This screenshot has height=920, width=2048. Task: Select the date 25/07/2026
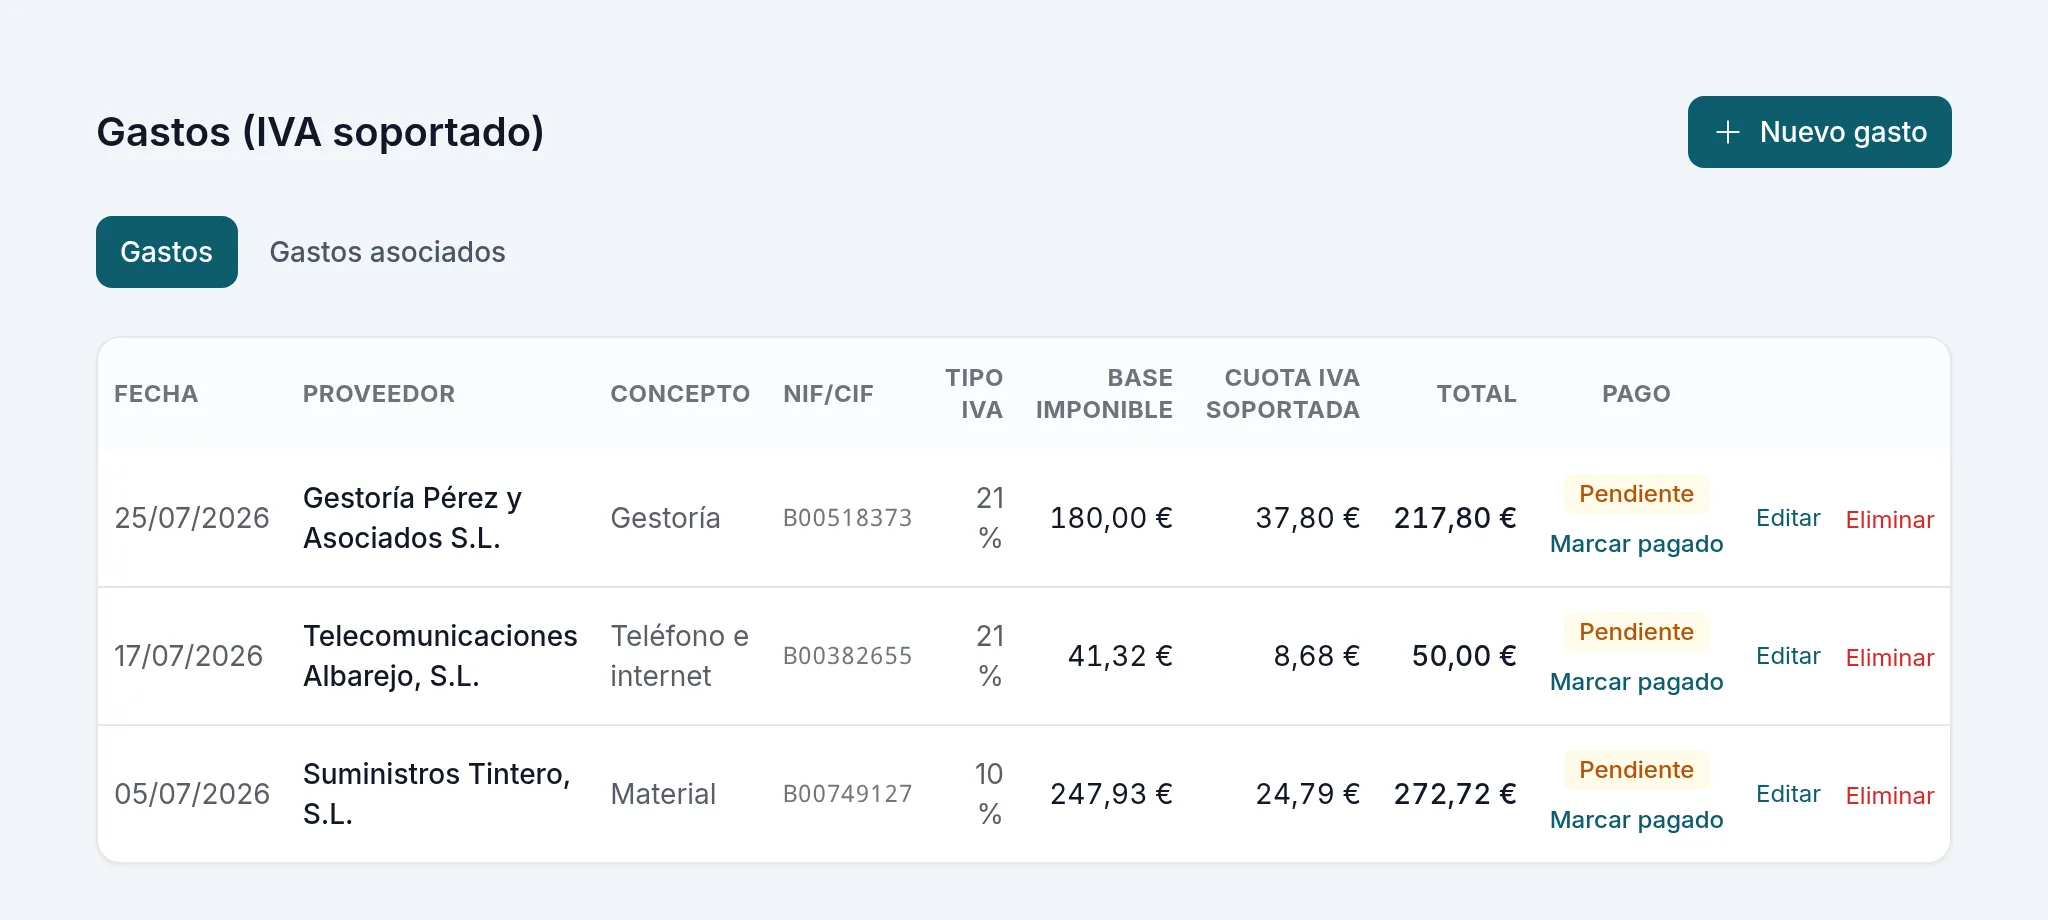click(x=192, y=518)
